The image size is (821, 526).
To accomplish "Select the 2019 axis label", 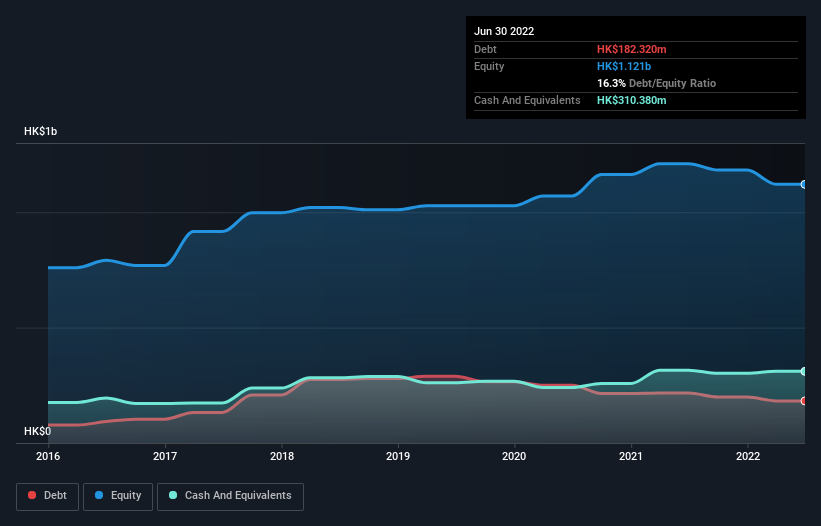I will click(x=398, y=456).
